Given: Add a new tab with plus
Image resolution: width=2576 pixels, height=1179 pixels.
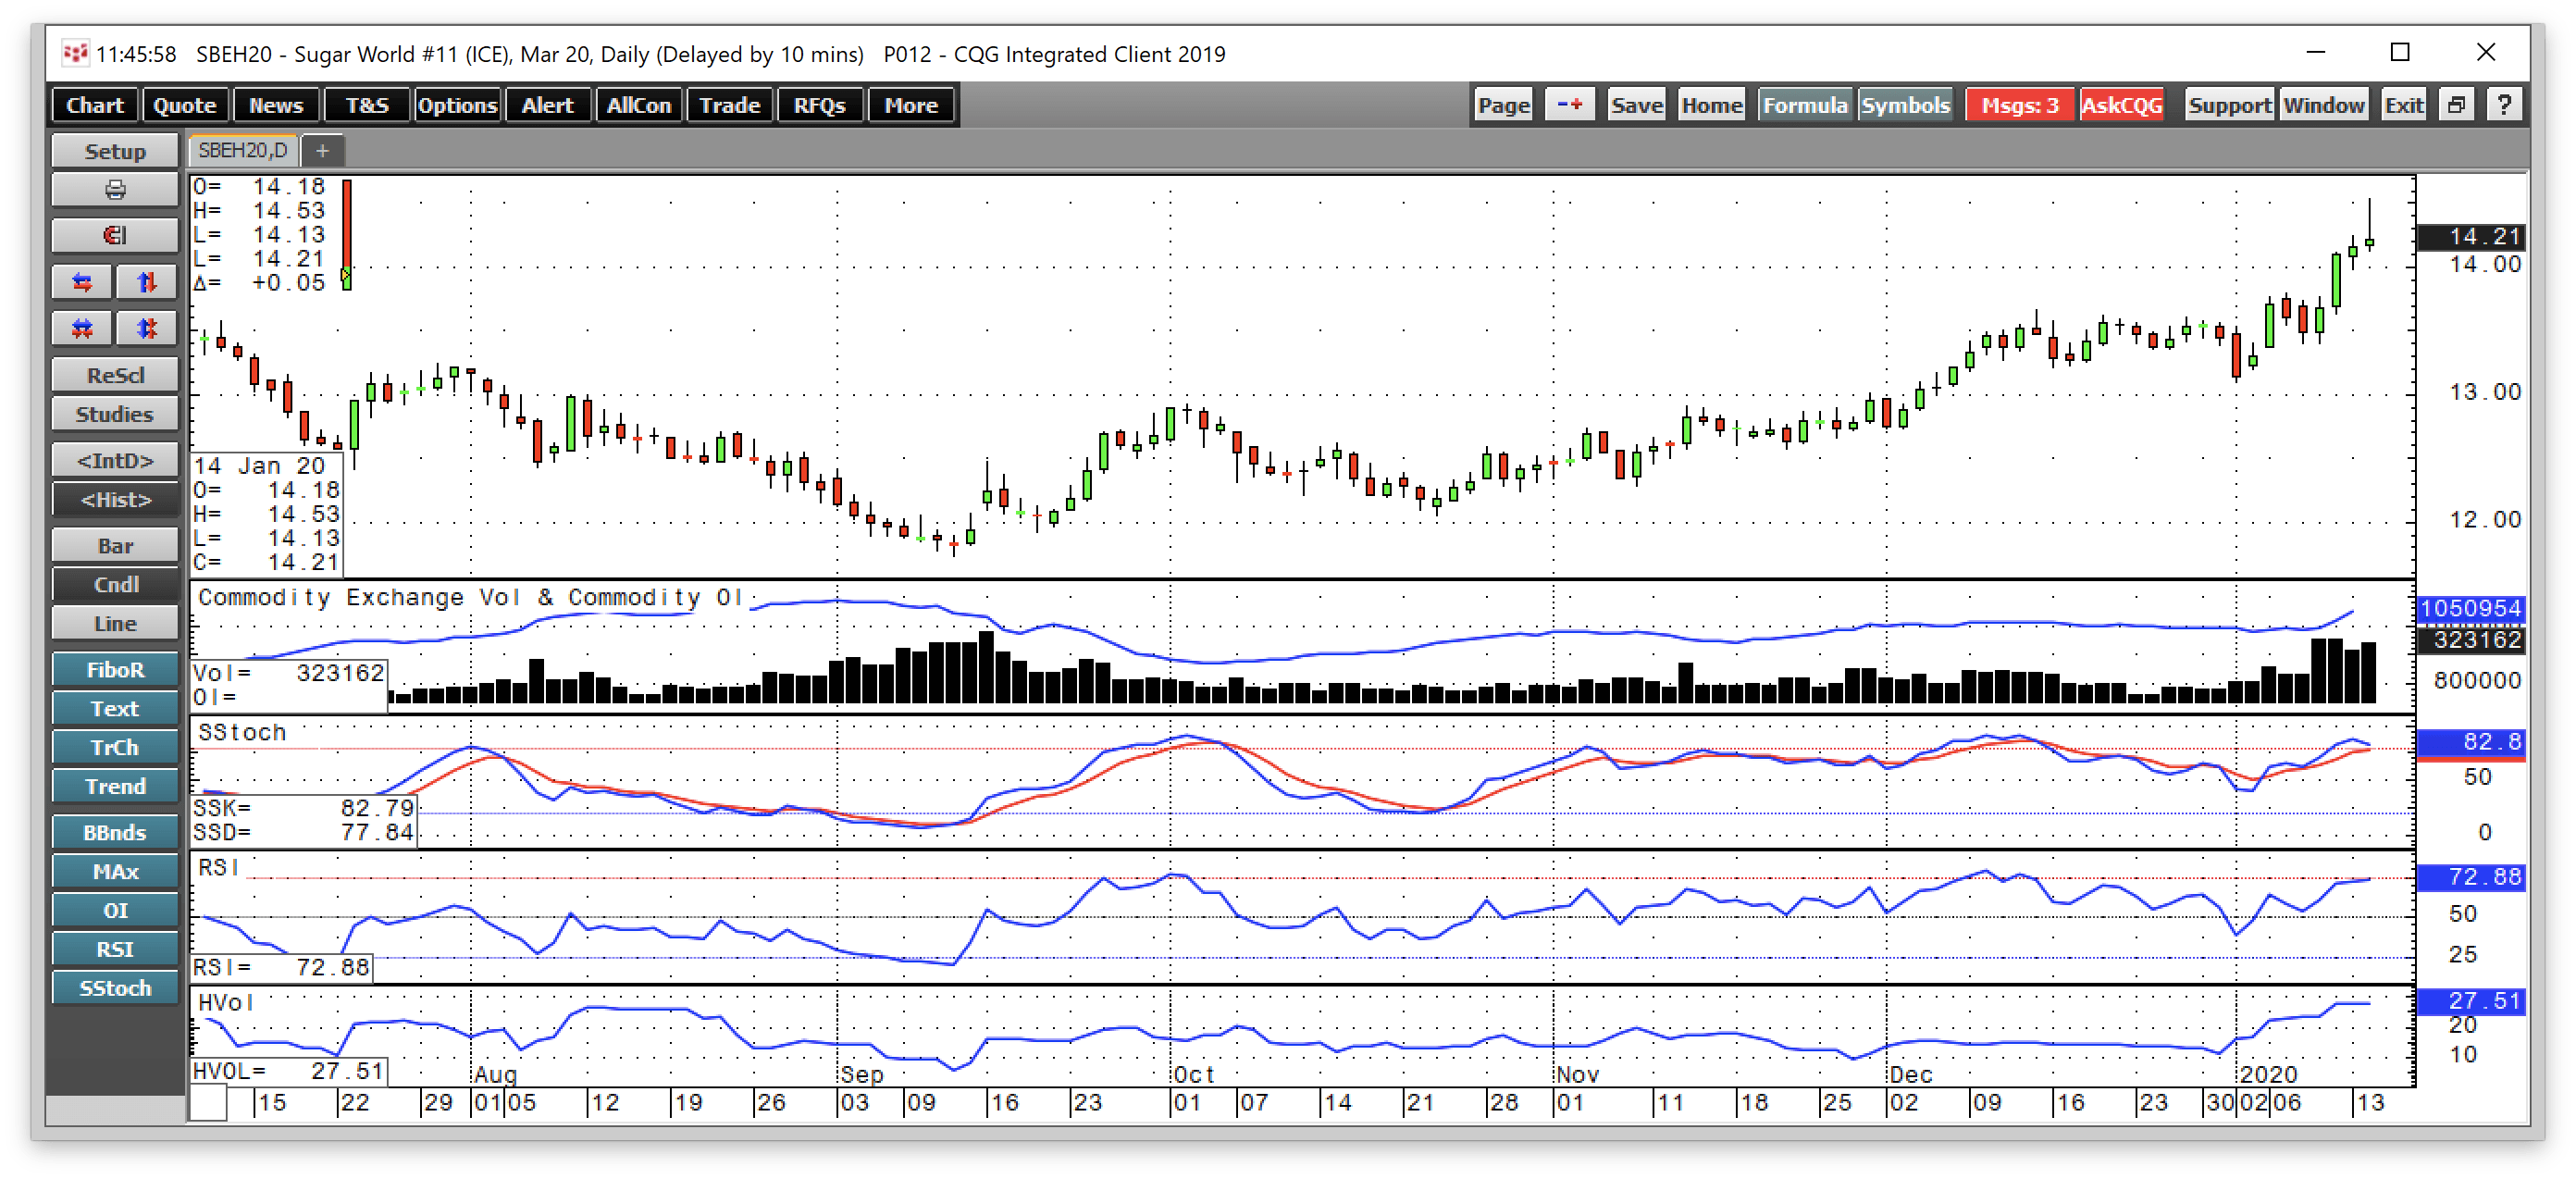Looking at the screenshot, I should (322, 151).
